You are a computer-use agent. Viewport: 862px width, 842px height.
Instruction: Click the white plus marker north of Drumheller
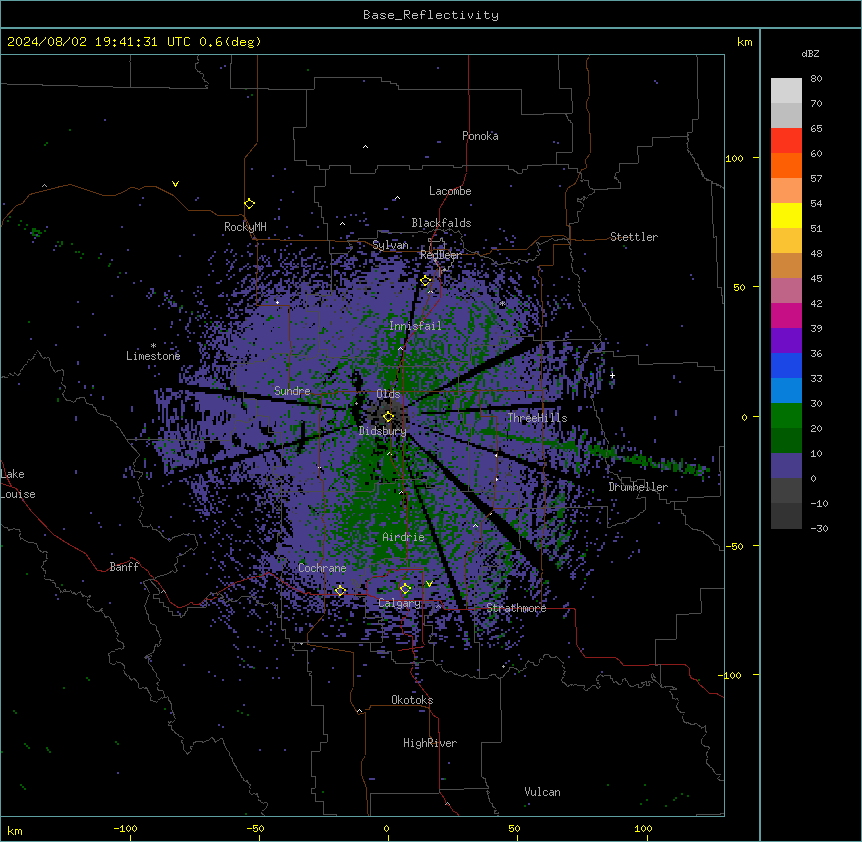point(612,375)
